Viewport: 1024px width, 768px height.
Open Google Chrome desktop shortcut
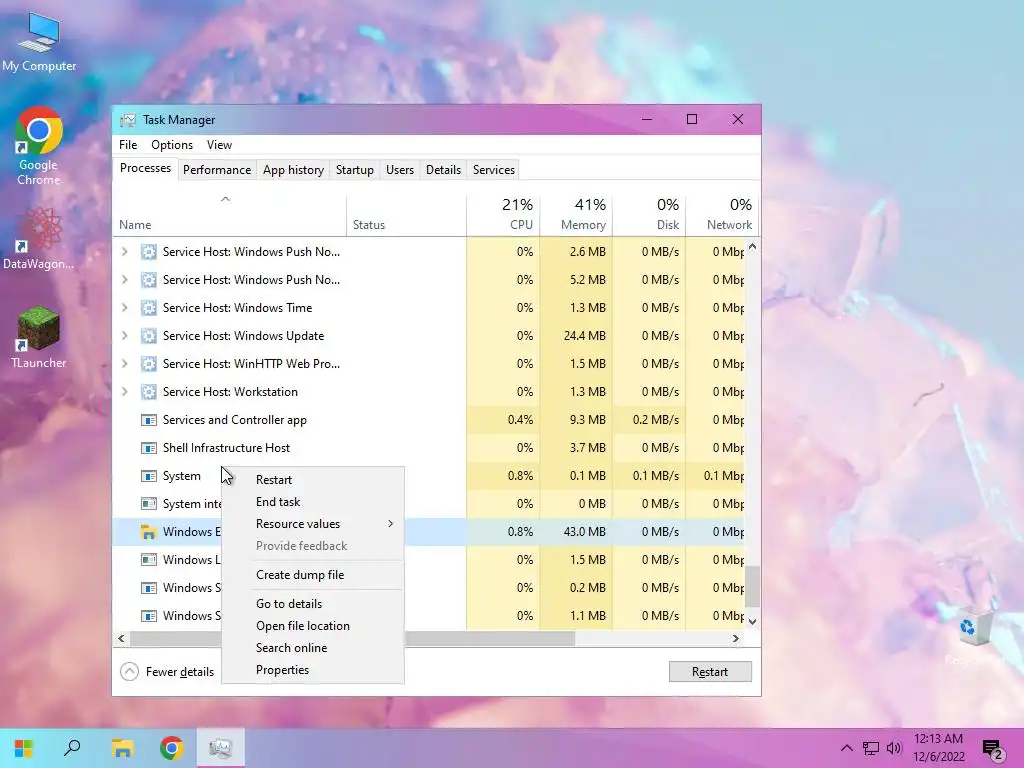pyautogui.click(x=39, y=147)
